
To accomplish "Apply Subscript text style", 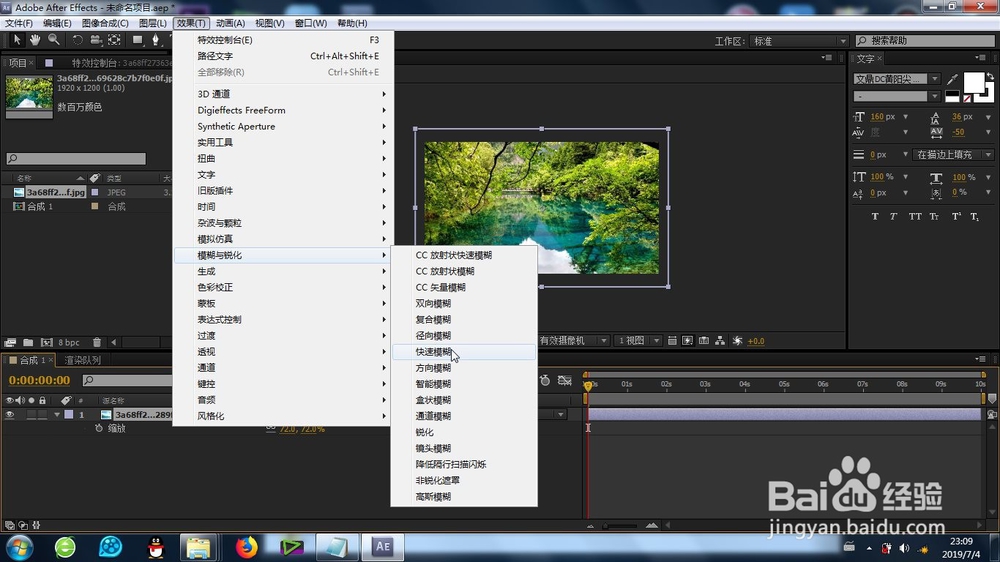I will pyautogui.click(x=974, y=217).
